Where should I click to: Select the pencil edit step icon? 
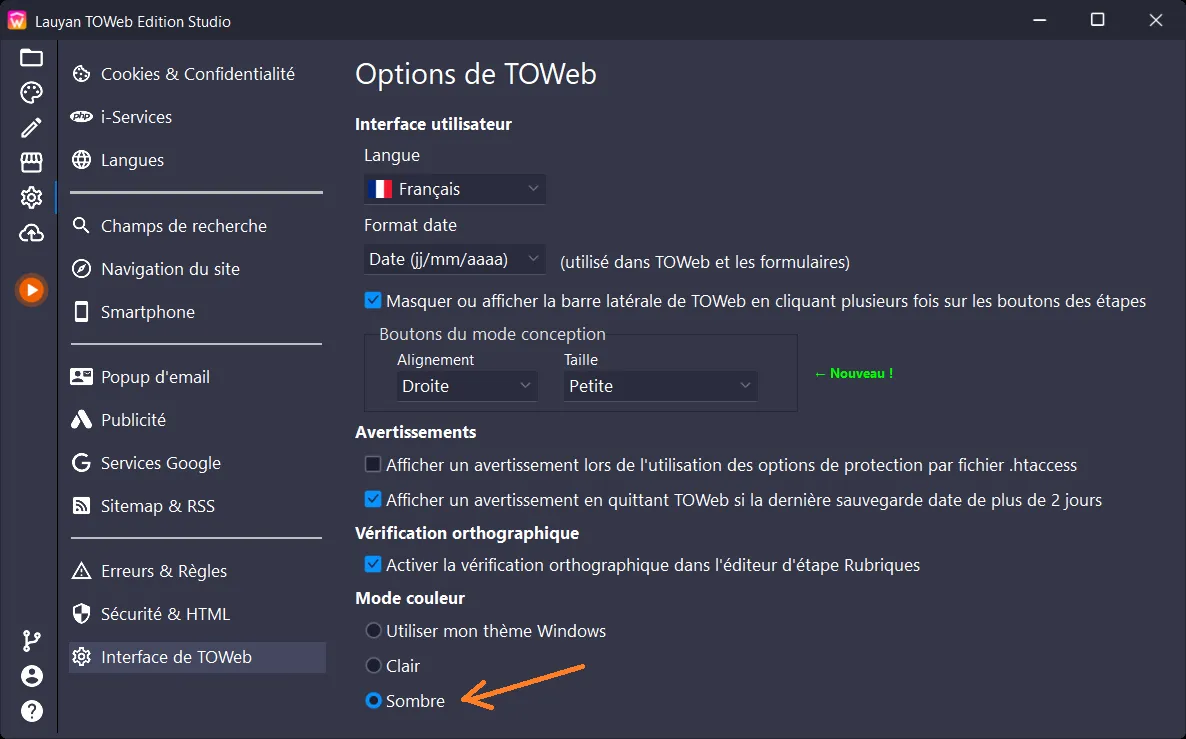[31, 127]
